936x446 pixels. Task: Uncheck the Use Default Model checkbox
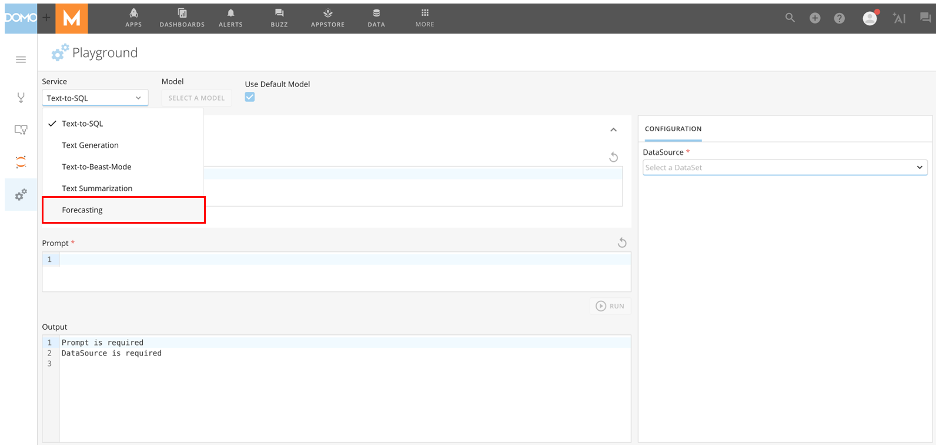pos(250,97)
